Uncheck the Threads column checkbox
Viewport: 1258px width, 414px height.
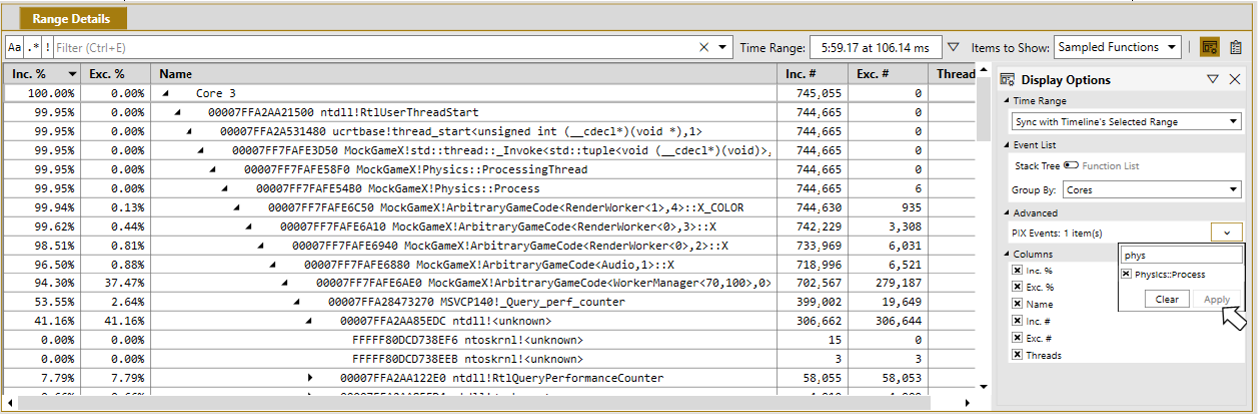click(1018, 355)
